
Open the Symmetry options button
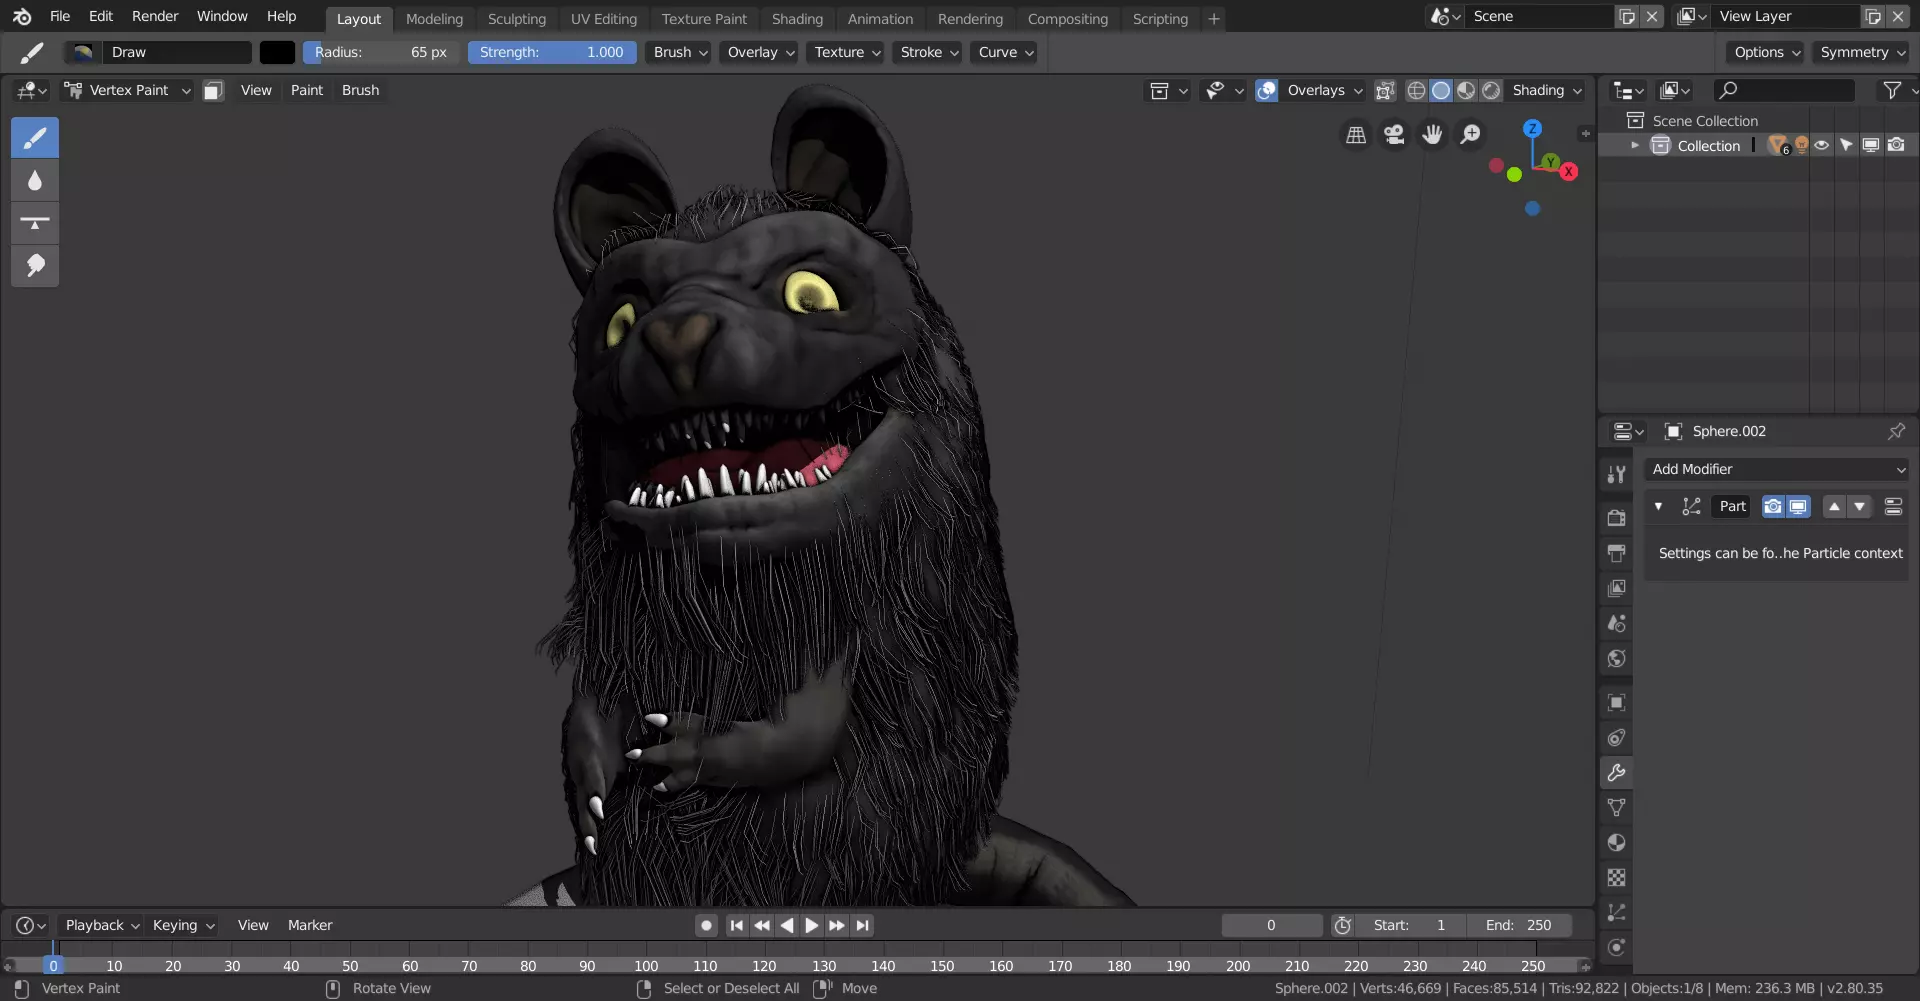point(1862,52)
